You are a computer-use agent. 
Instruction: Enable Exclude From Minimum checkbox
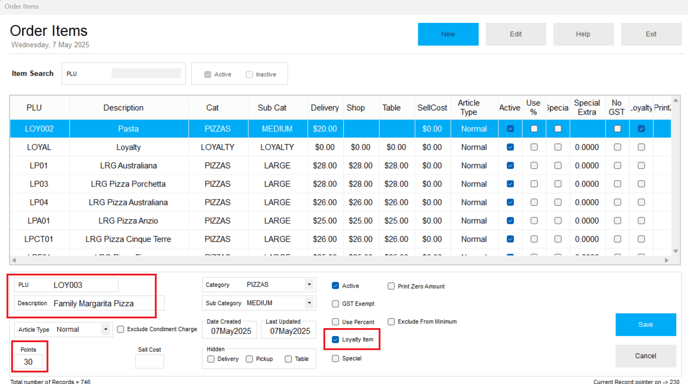[x=391, y=322]
